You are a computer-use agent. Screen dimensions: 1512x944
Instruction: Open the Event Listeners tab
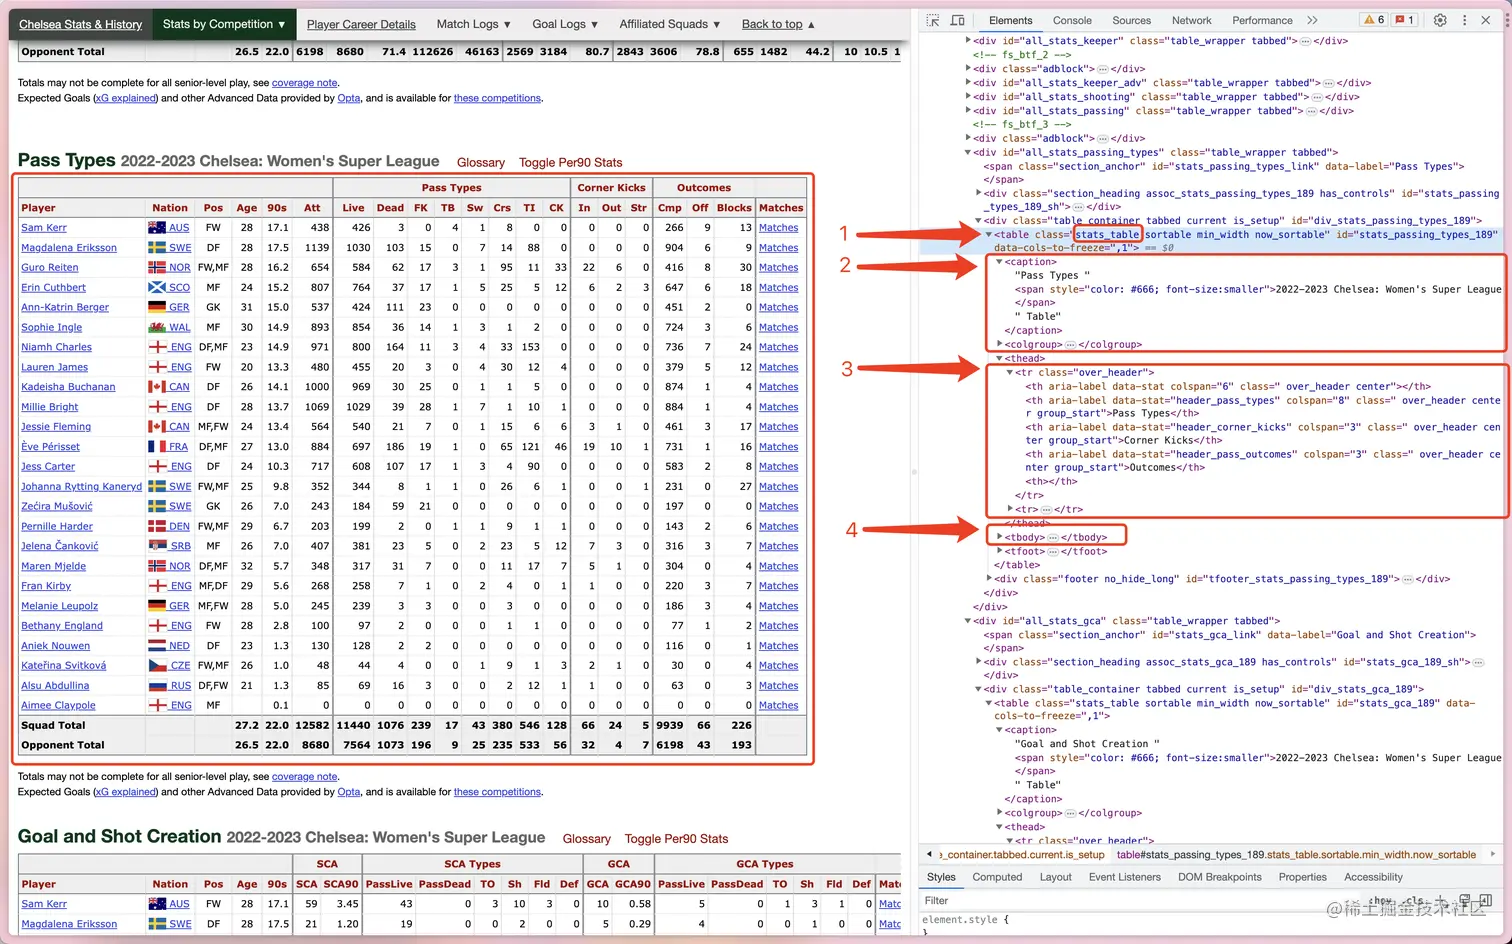[1125, 877]
